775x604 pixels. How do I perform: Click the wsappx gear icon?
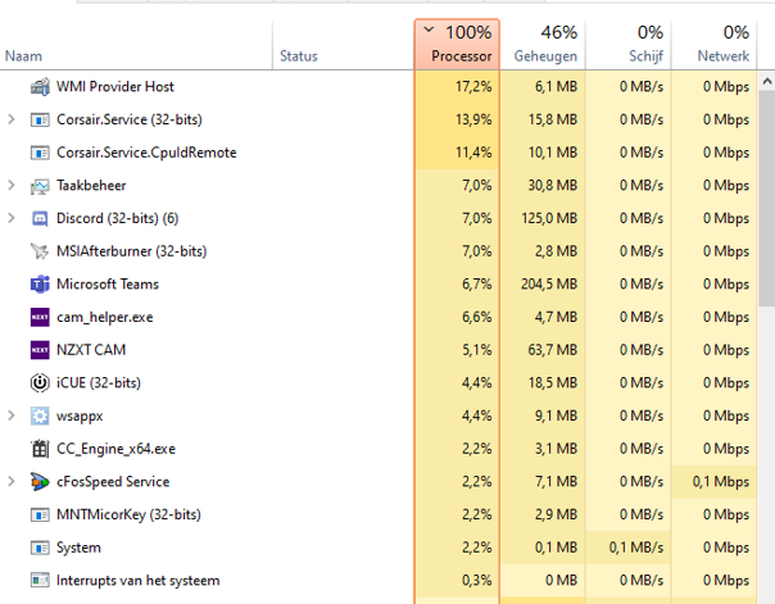[40, 416]
